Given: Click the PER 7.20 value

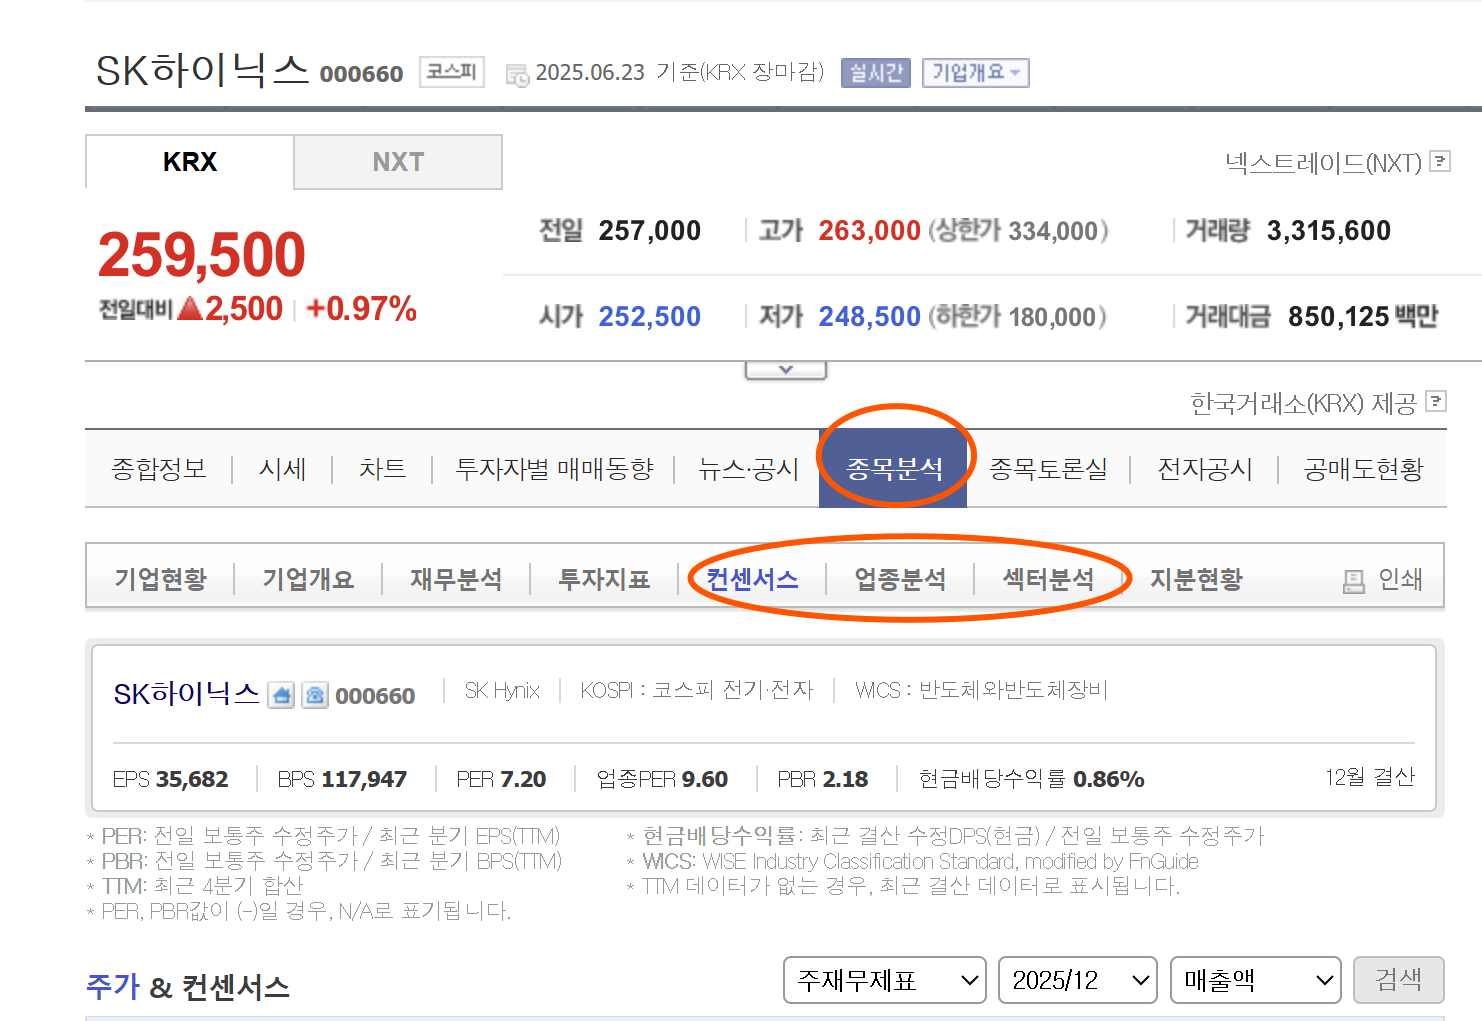Looking at the screenshot, I should click(523, 779).
